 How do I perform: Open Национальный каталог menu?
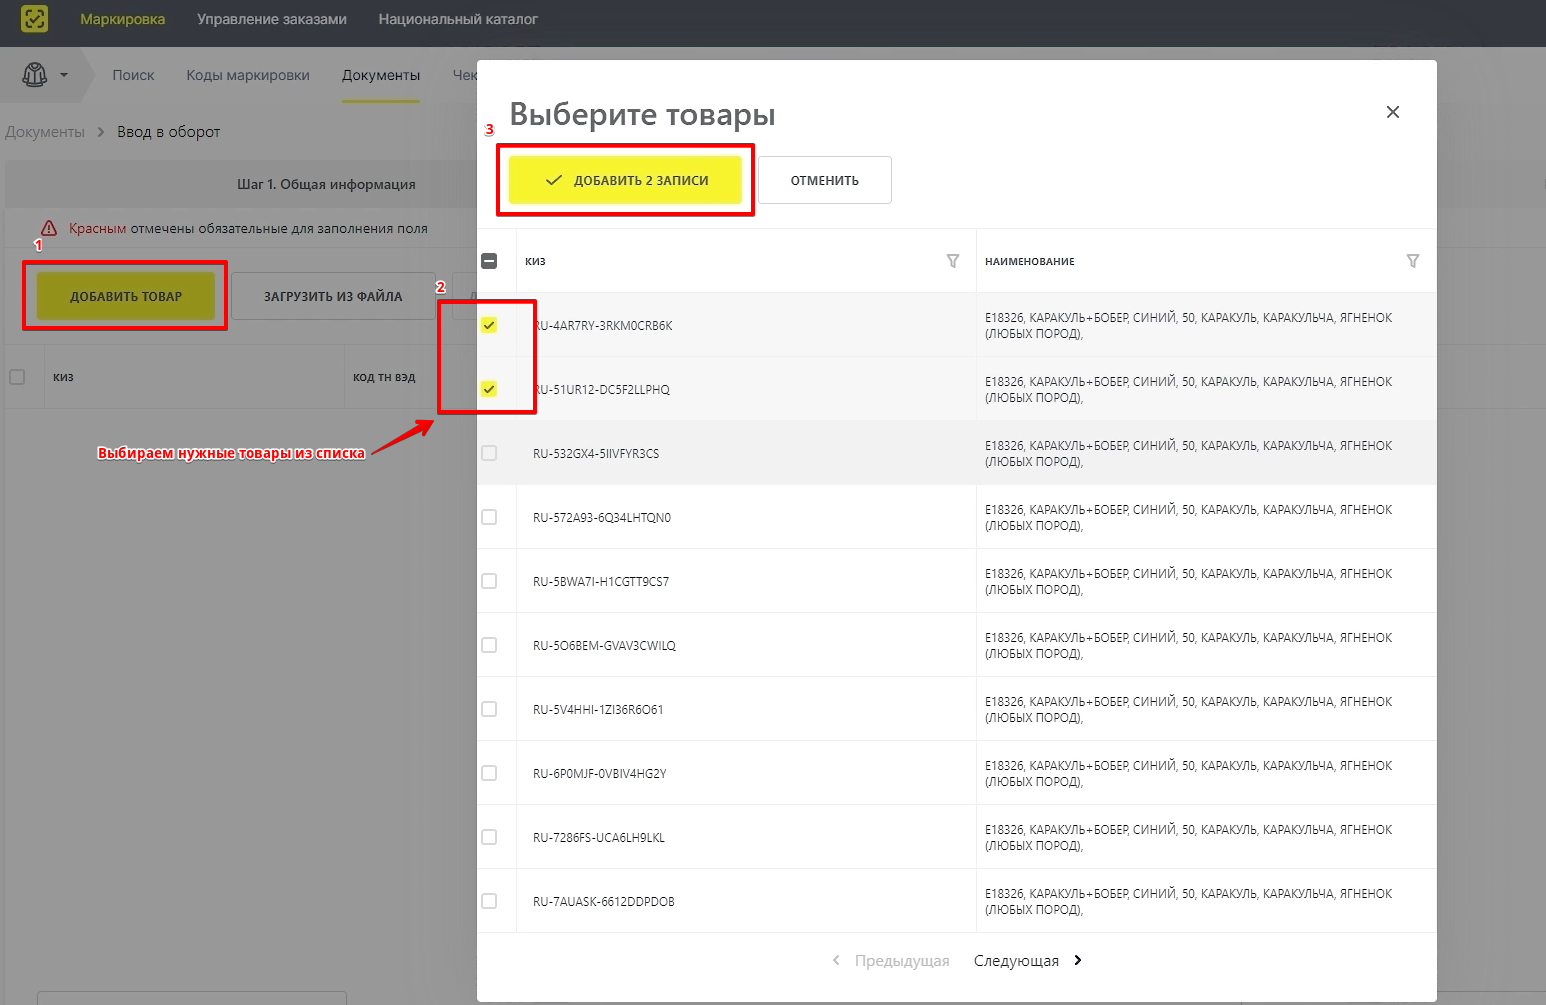pyautogui.click(x=458, y=19)
